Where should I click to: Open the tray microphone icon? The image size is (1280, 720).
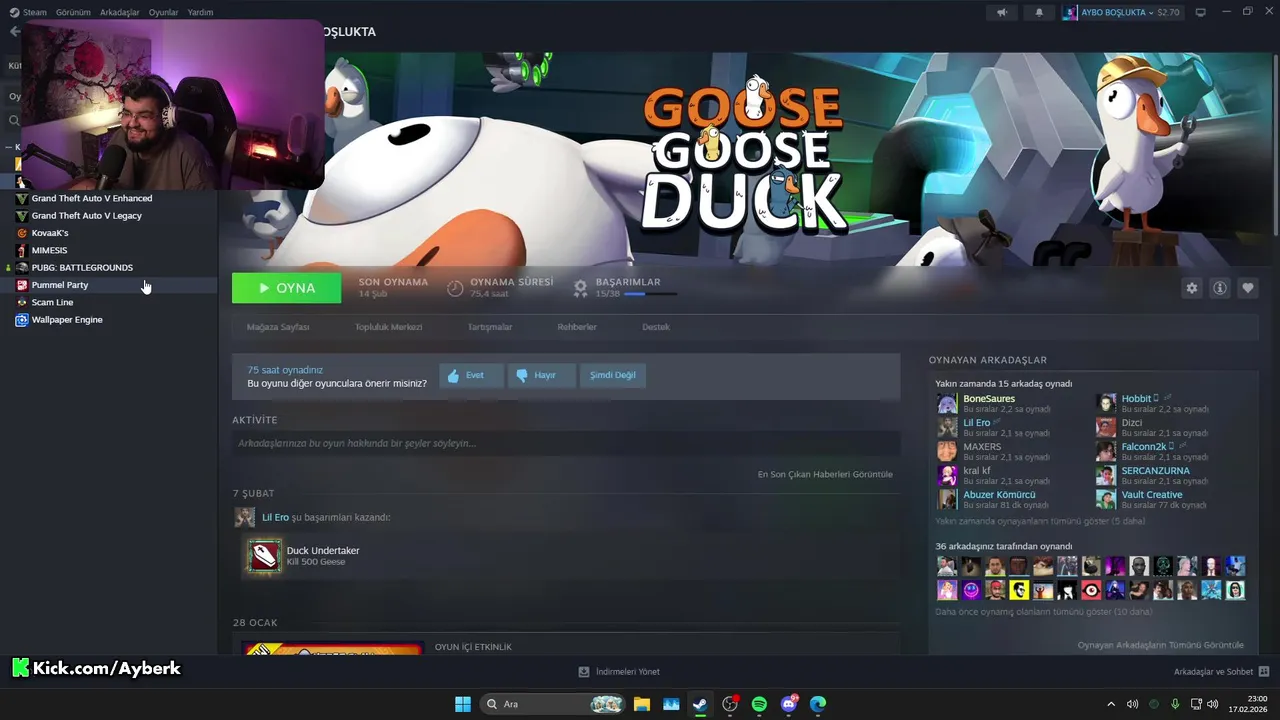coord(1175,704)
